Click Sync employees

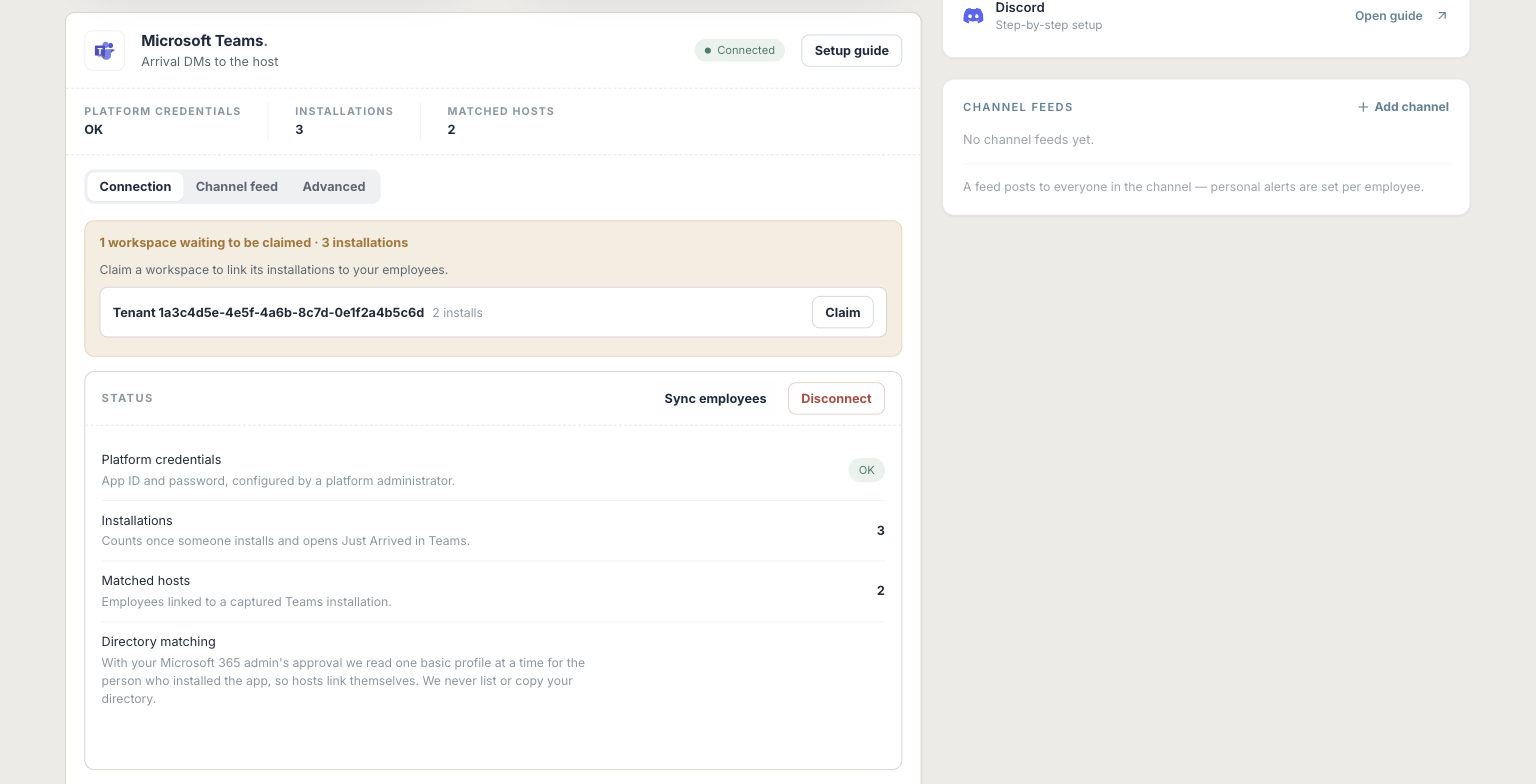tap(715, 399)
